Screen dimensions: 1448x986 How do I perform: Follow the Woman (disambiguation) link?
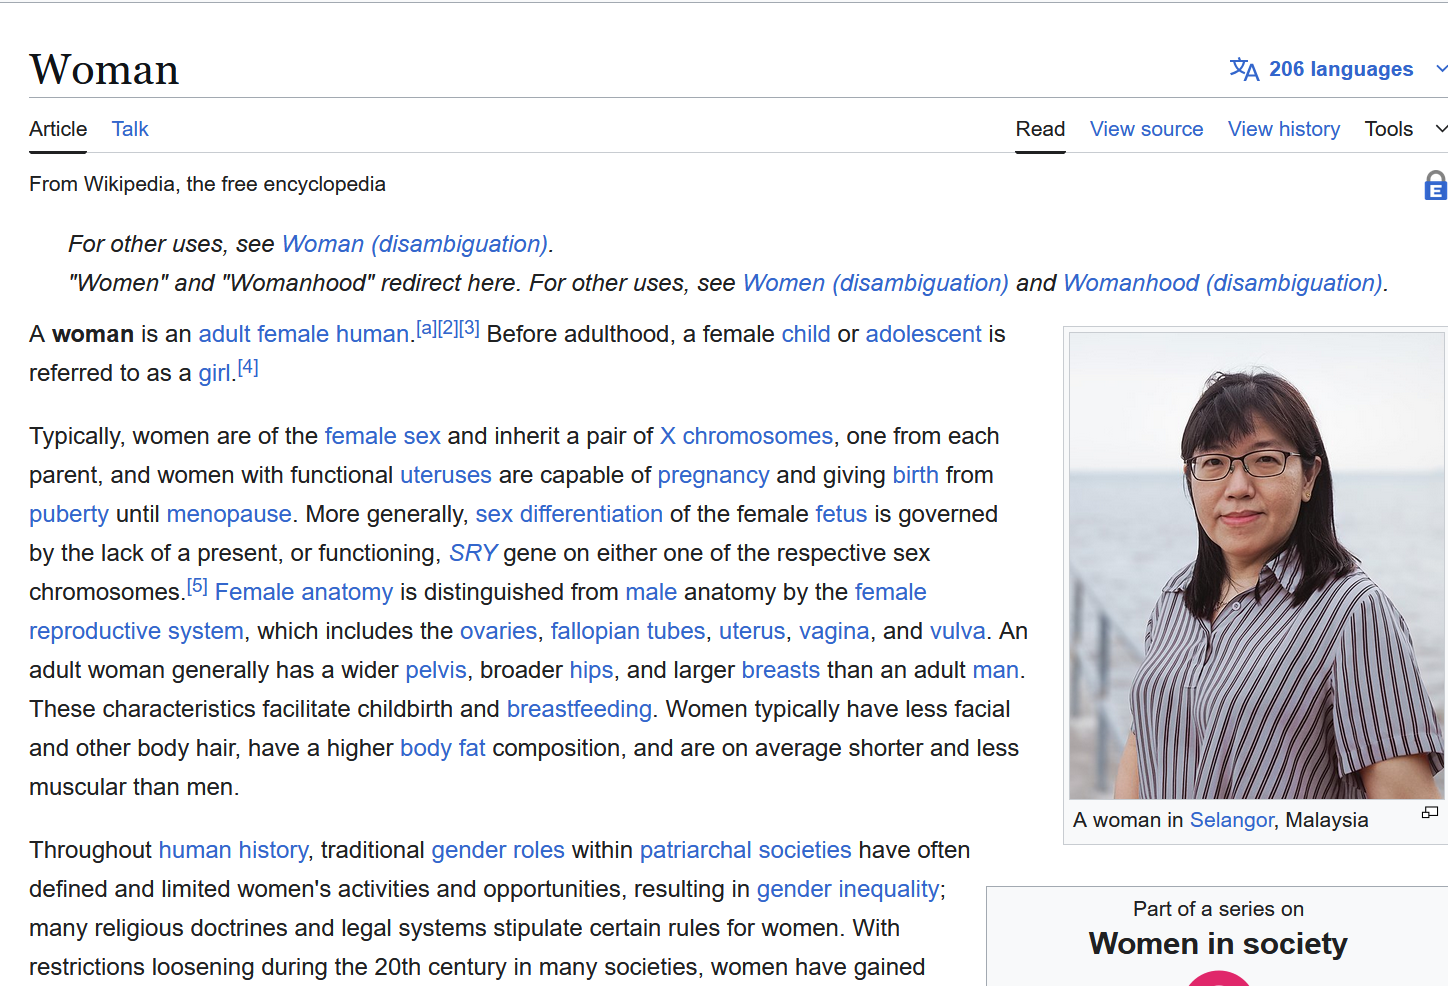415,244
